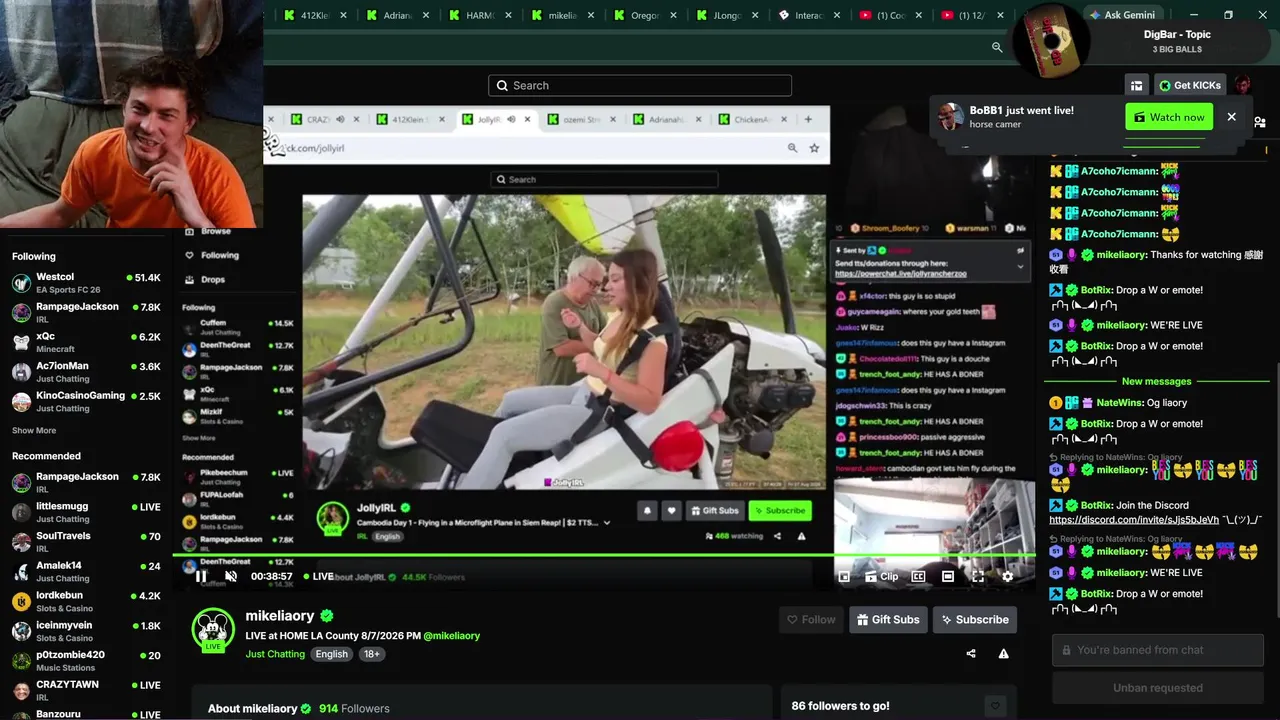Select the English language tag
Screen dimensions: 1280x720
pos(331,654)
